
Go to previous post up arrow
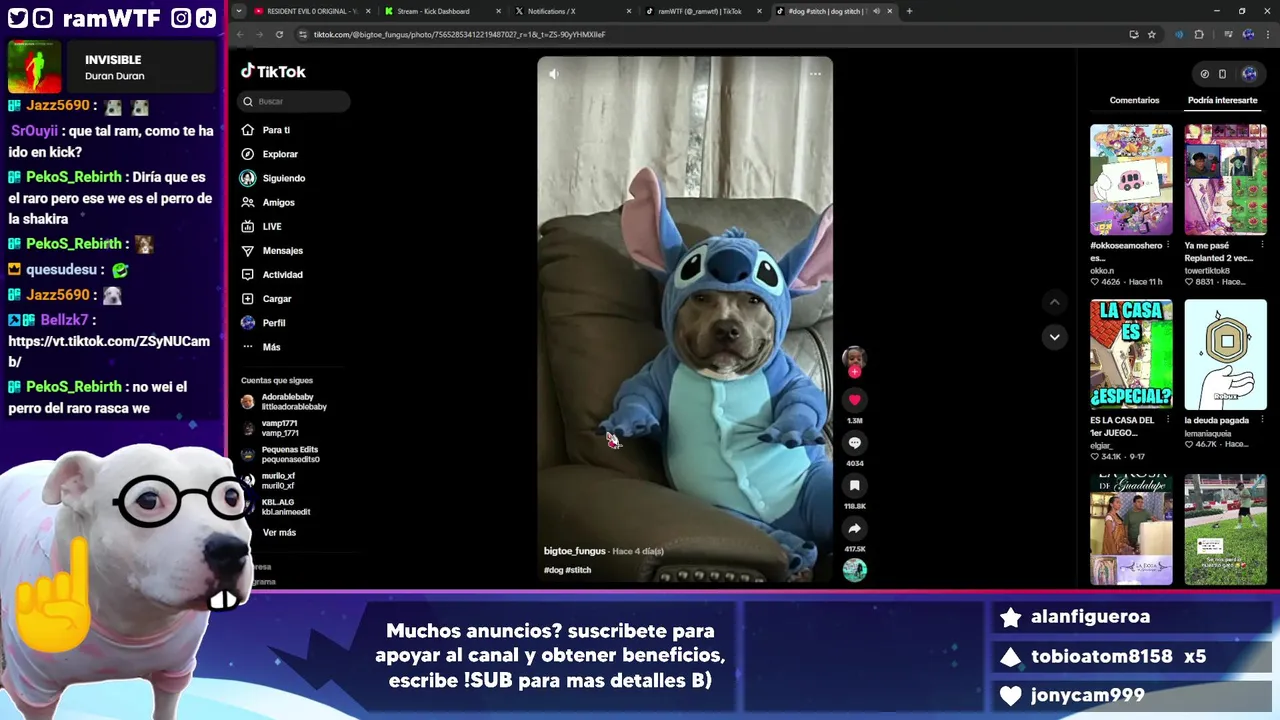(1054, 302)
